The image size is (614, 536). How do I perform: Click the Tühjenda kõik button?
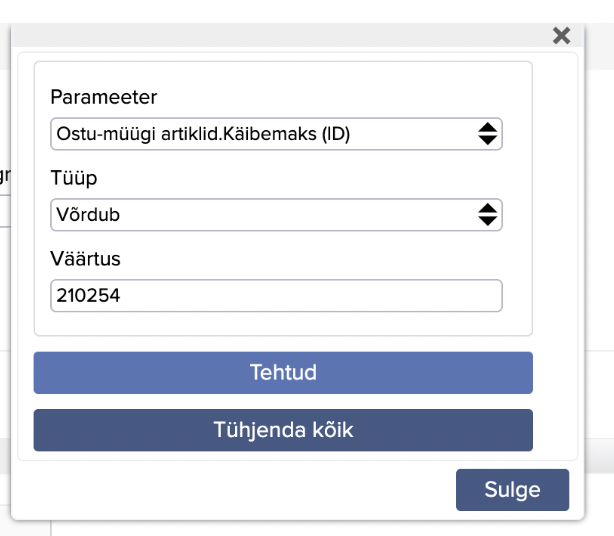[x=283, y=430]
